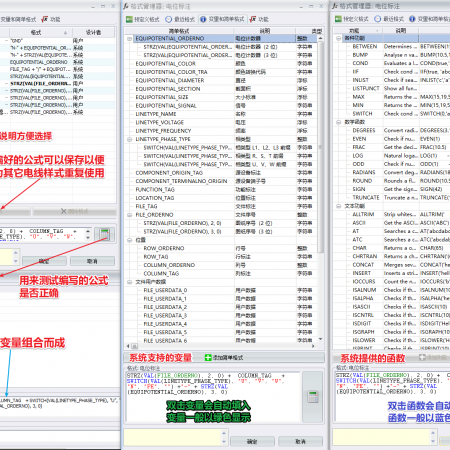Select the ROUND function in right window
This screenshot has height=450, width=450.
click(x=362, y=181)
